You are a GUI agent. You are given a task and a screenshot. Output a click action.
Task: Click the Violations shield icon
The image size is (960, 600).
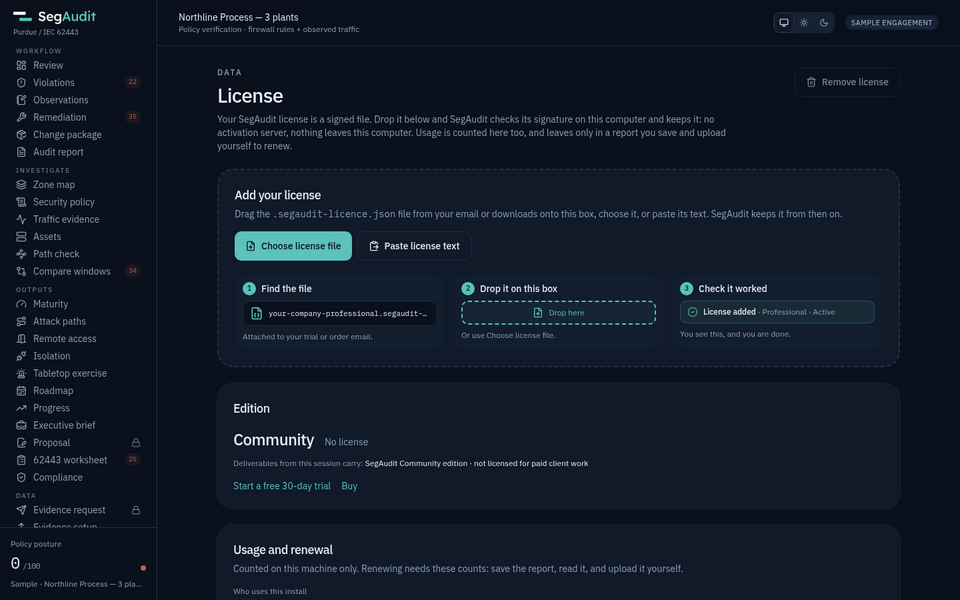click(x=21, y=83)
